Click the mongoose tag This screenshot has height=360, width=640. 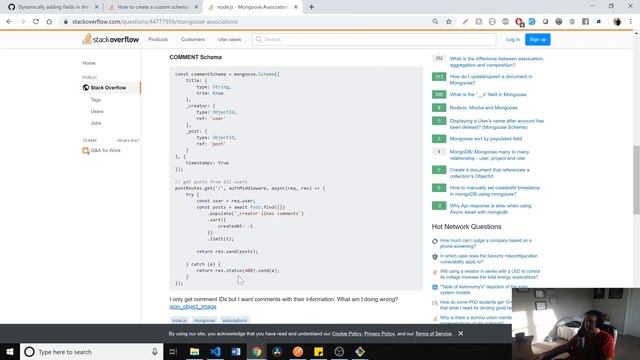pyautogui.click(x=204, y=320)
